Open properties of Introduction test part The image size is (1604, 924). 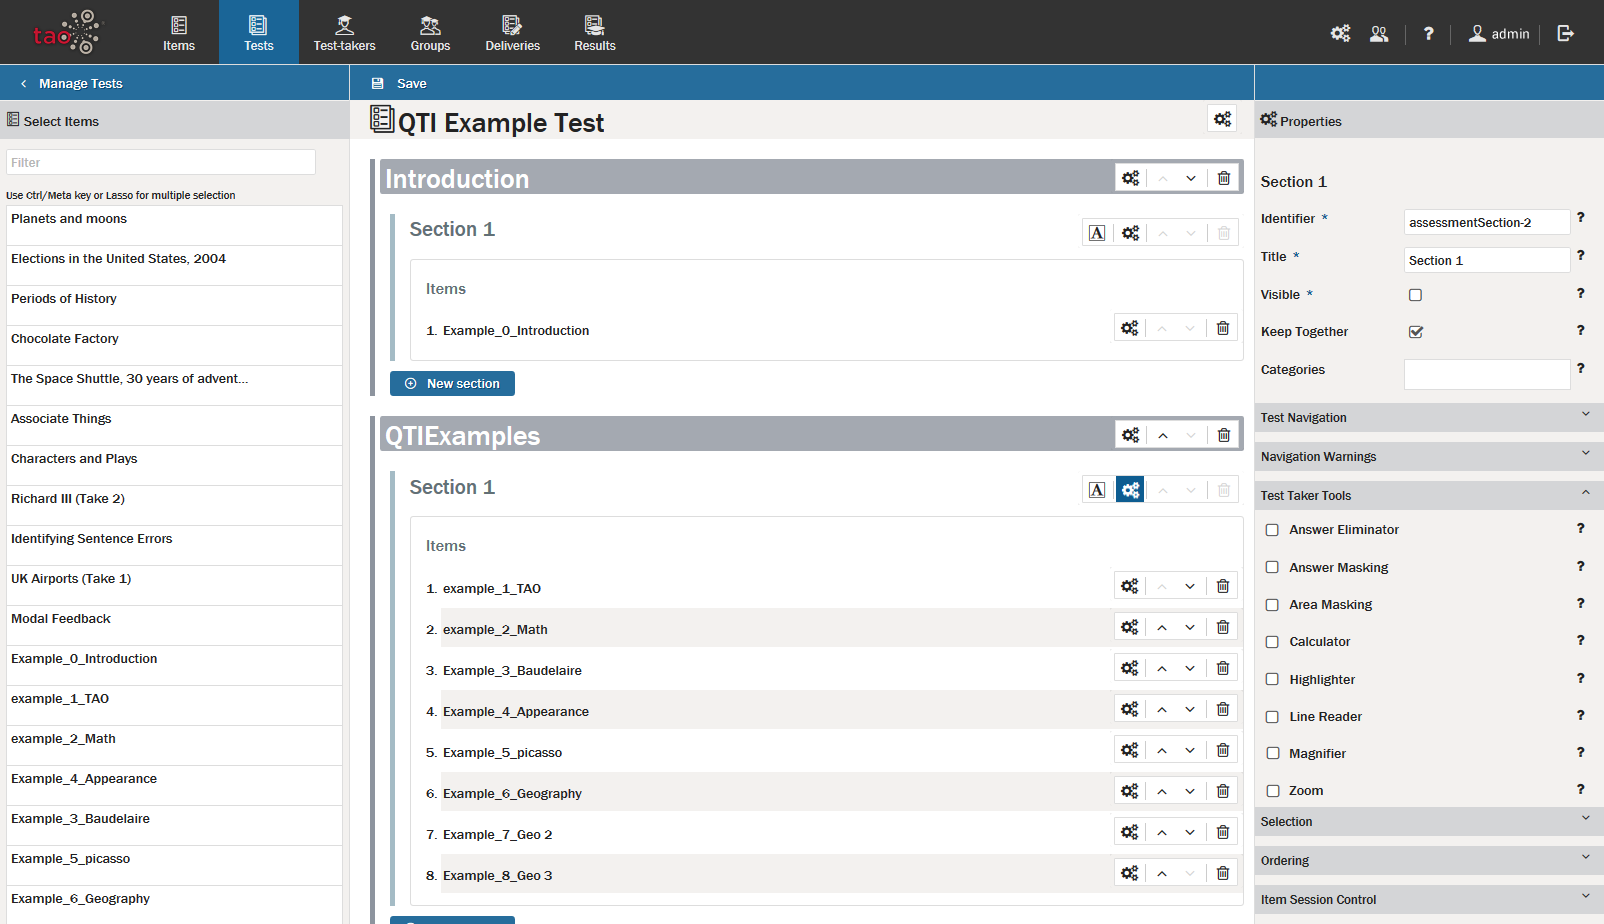(1130, 178)
